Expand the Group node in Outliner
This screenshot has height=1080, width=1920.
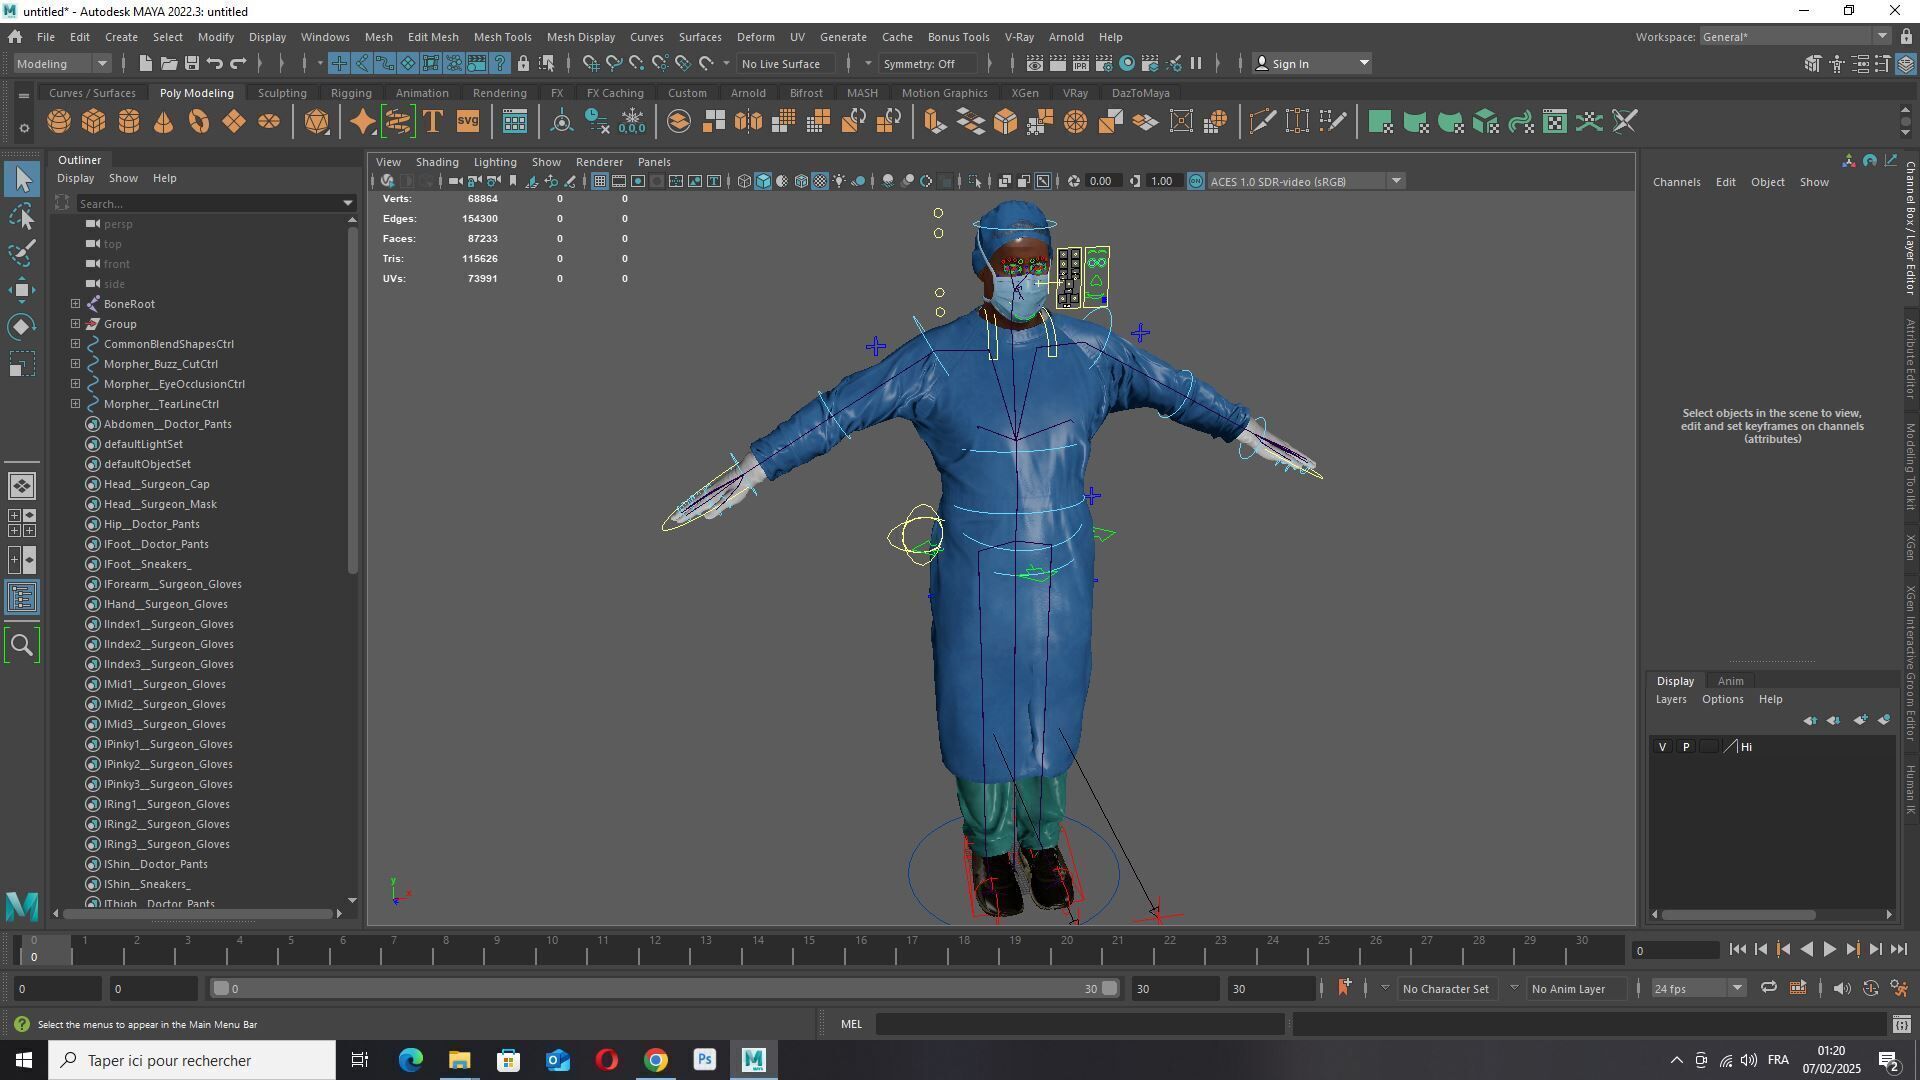point(76,324)
